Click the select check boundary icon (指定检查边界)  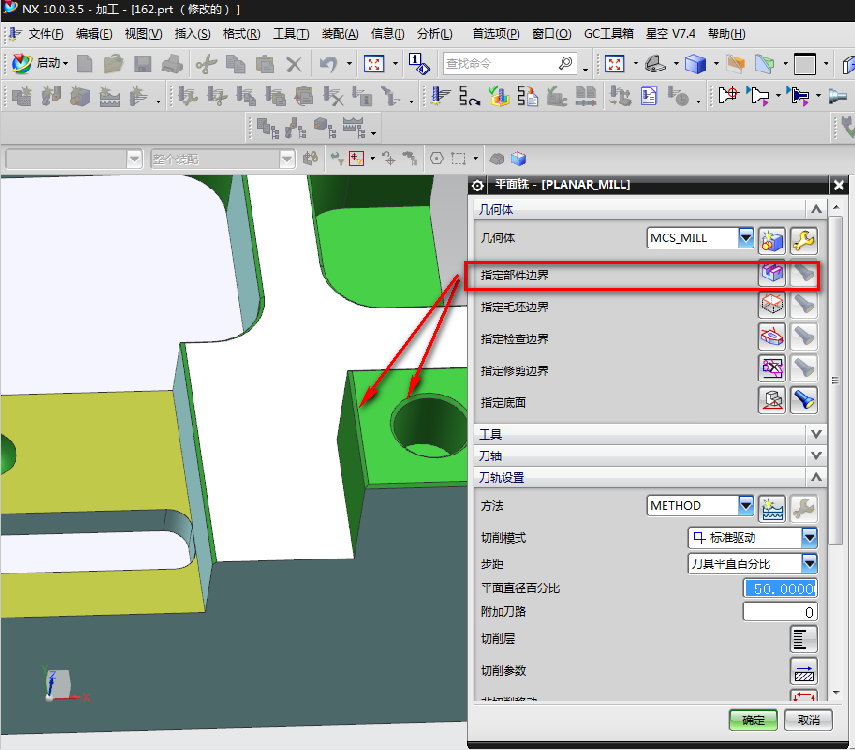click(772, 338)
